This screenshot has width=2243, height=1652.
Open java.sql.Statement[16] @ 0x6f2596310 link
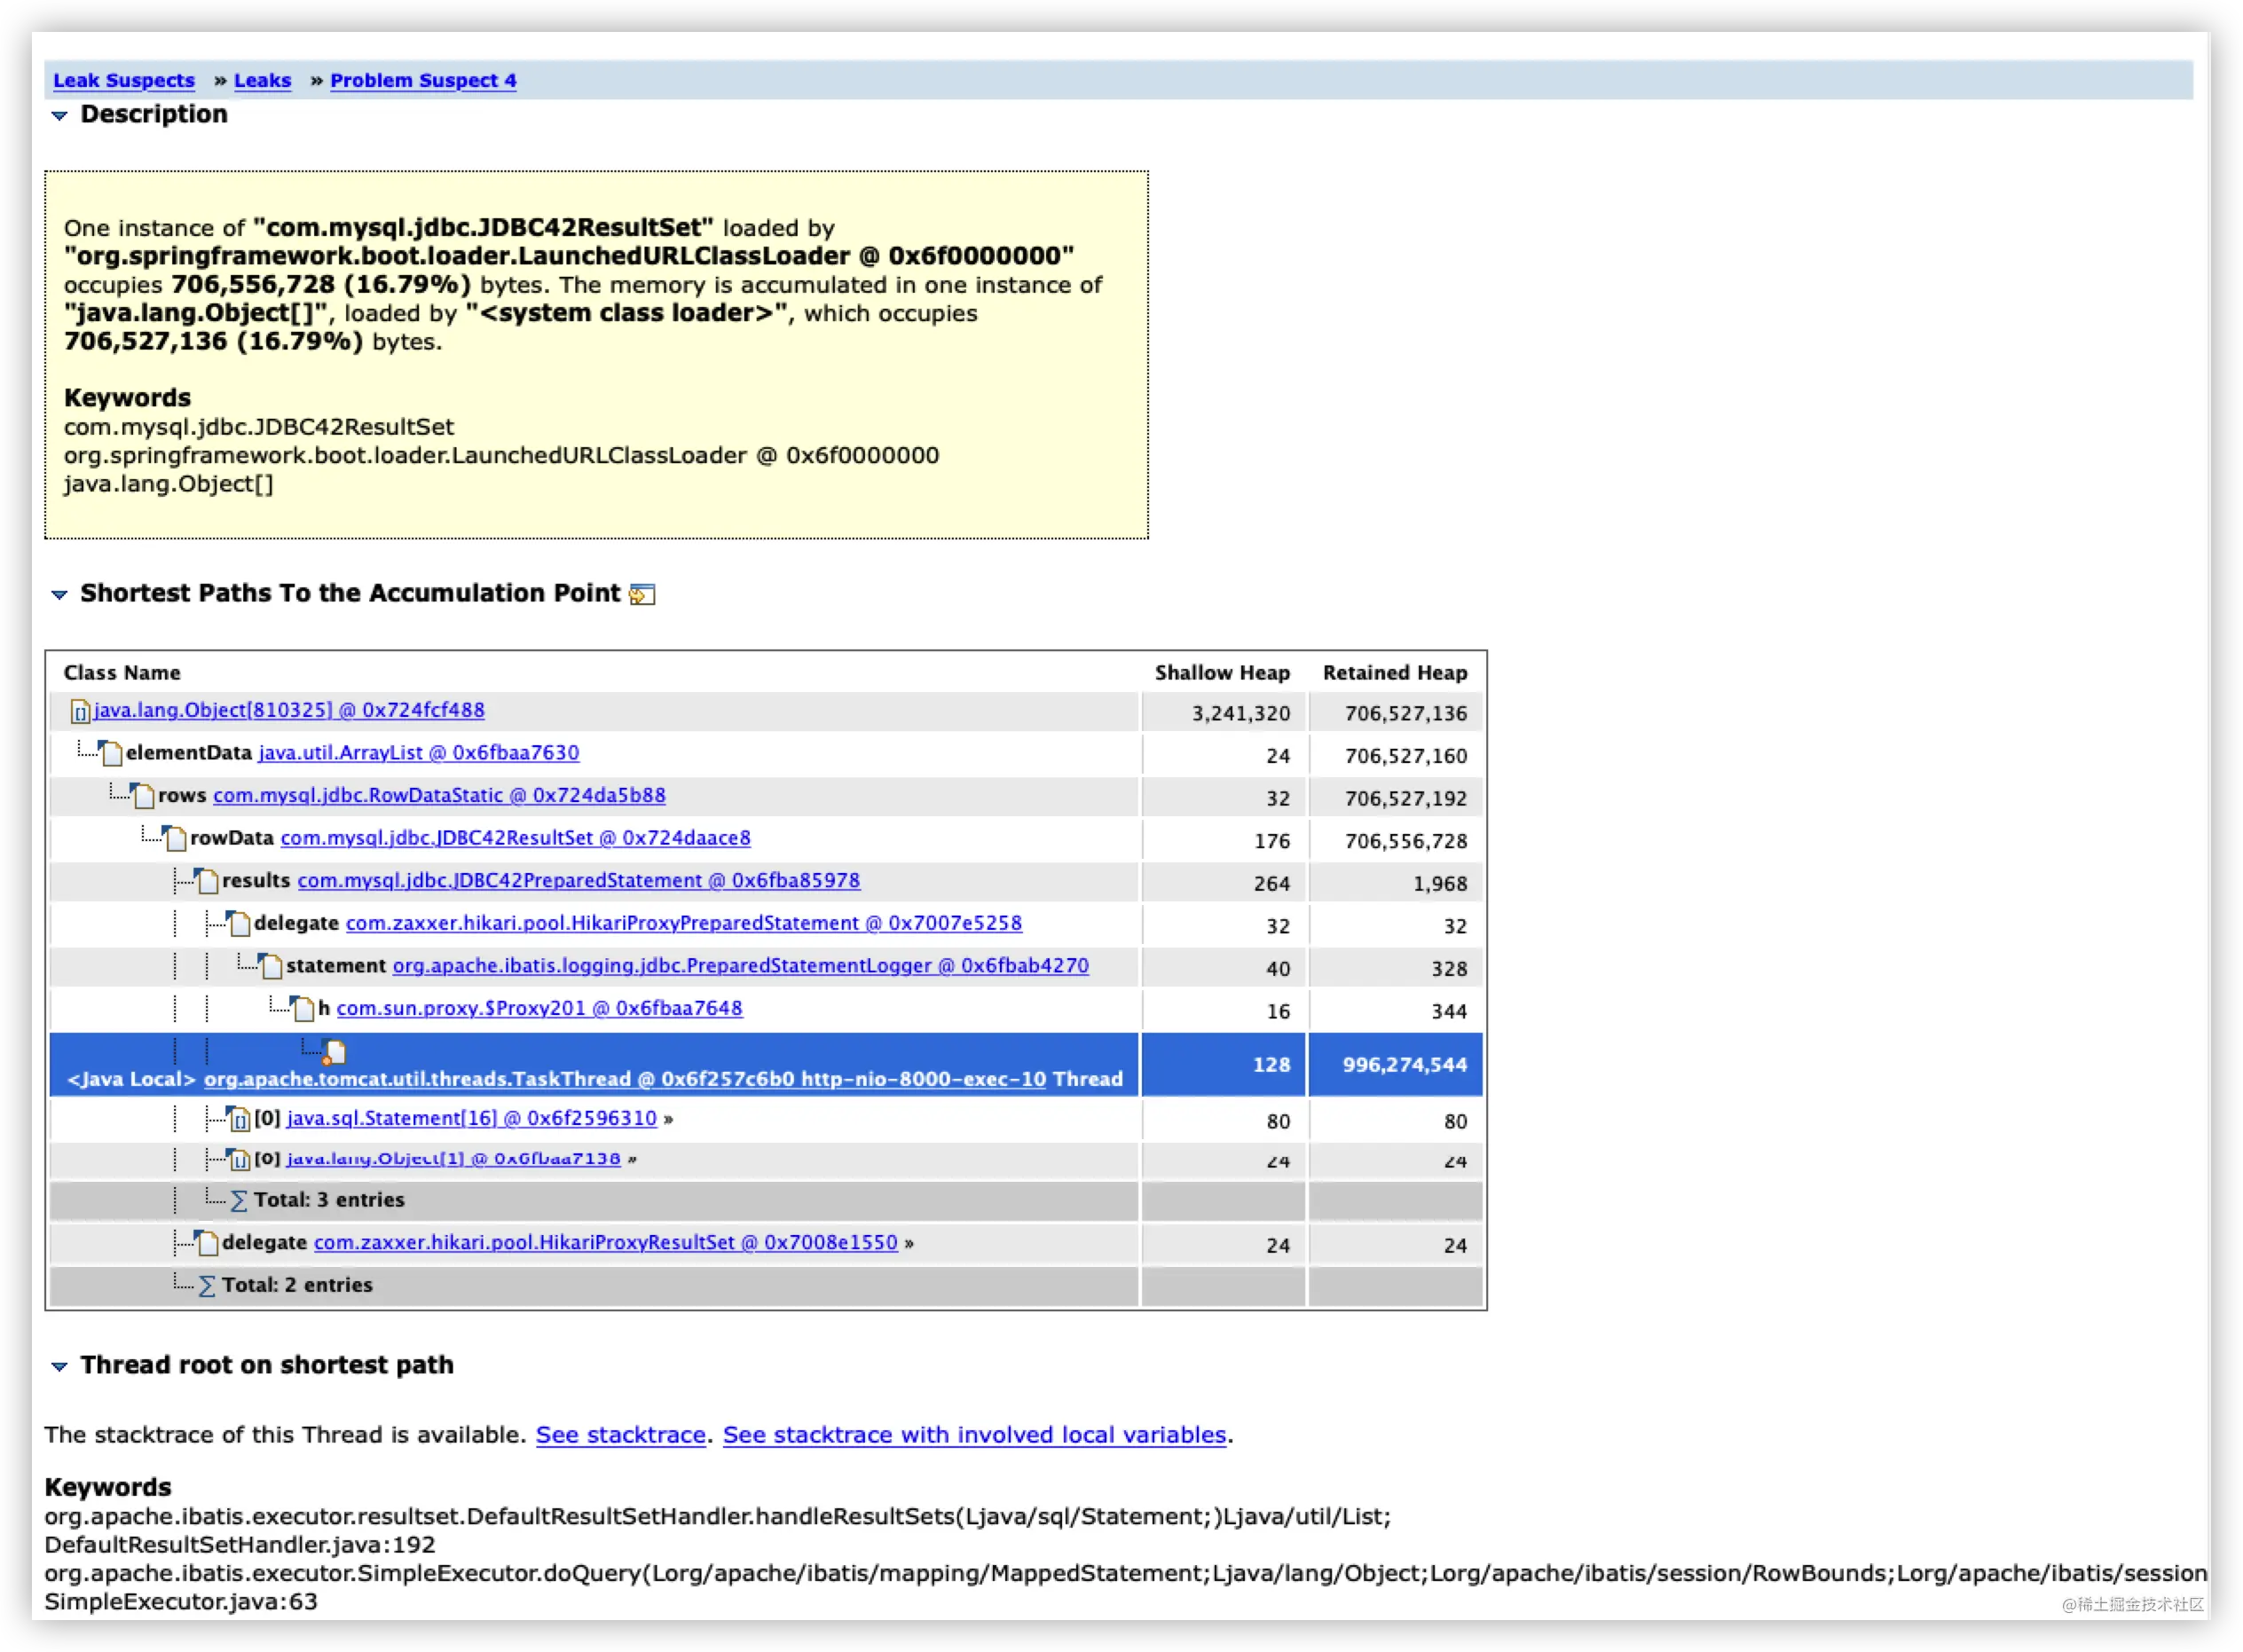(472, 1119)
